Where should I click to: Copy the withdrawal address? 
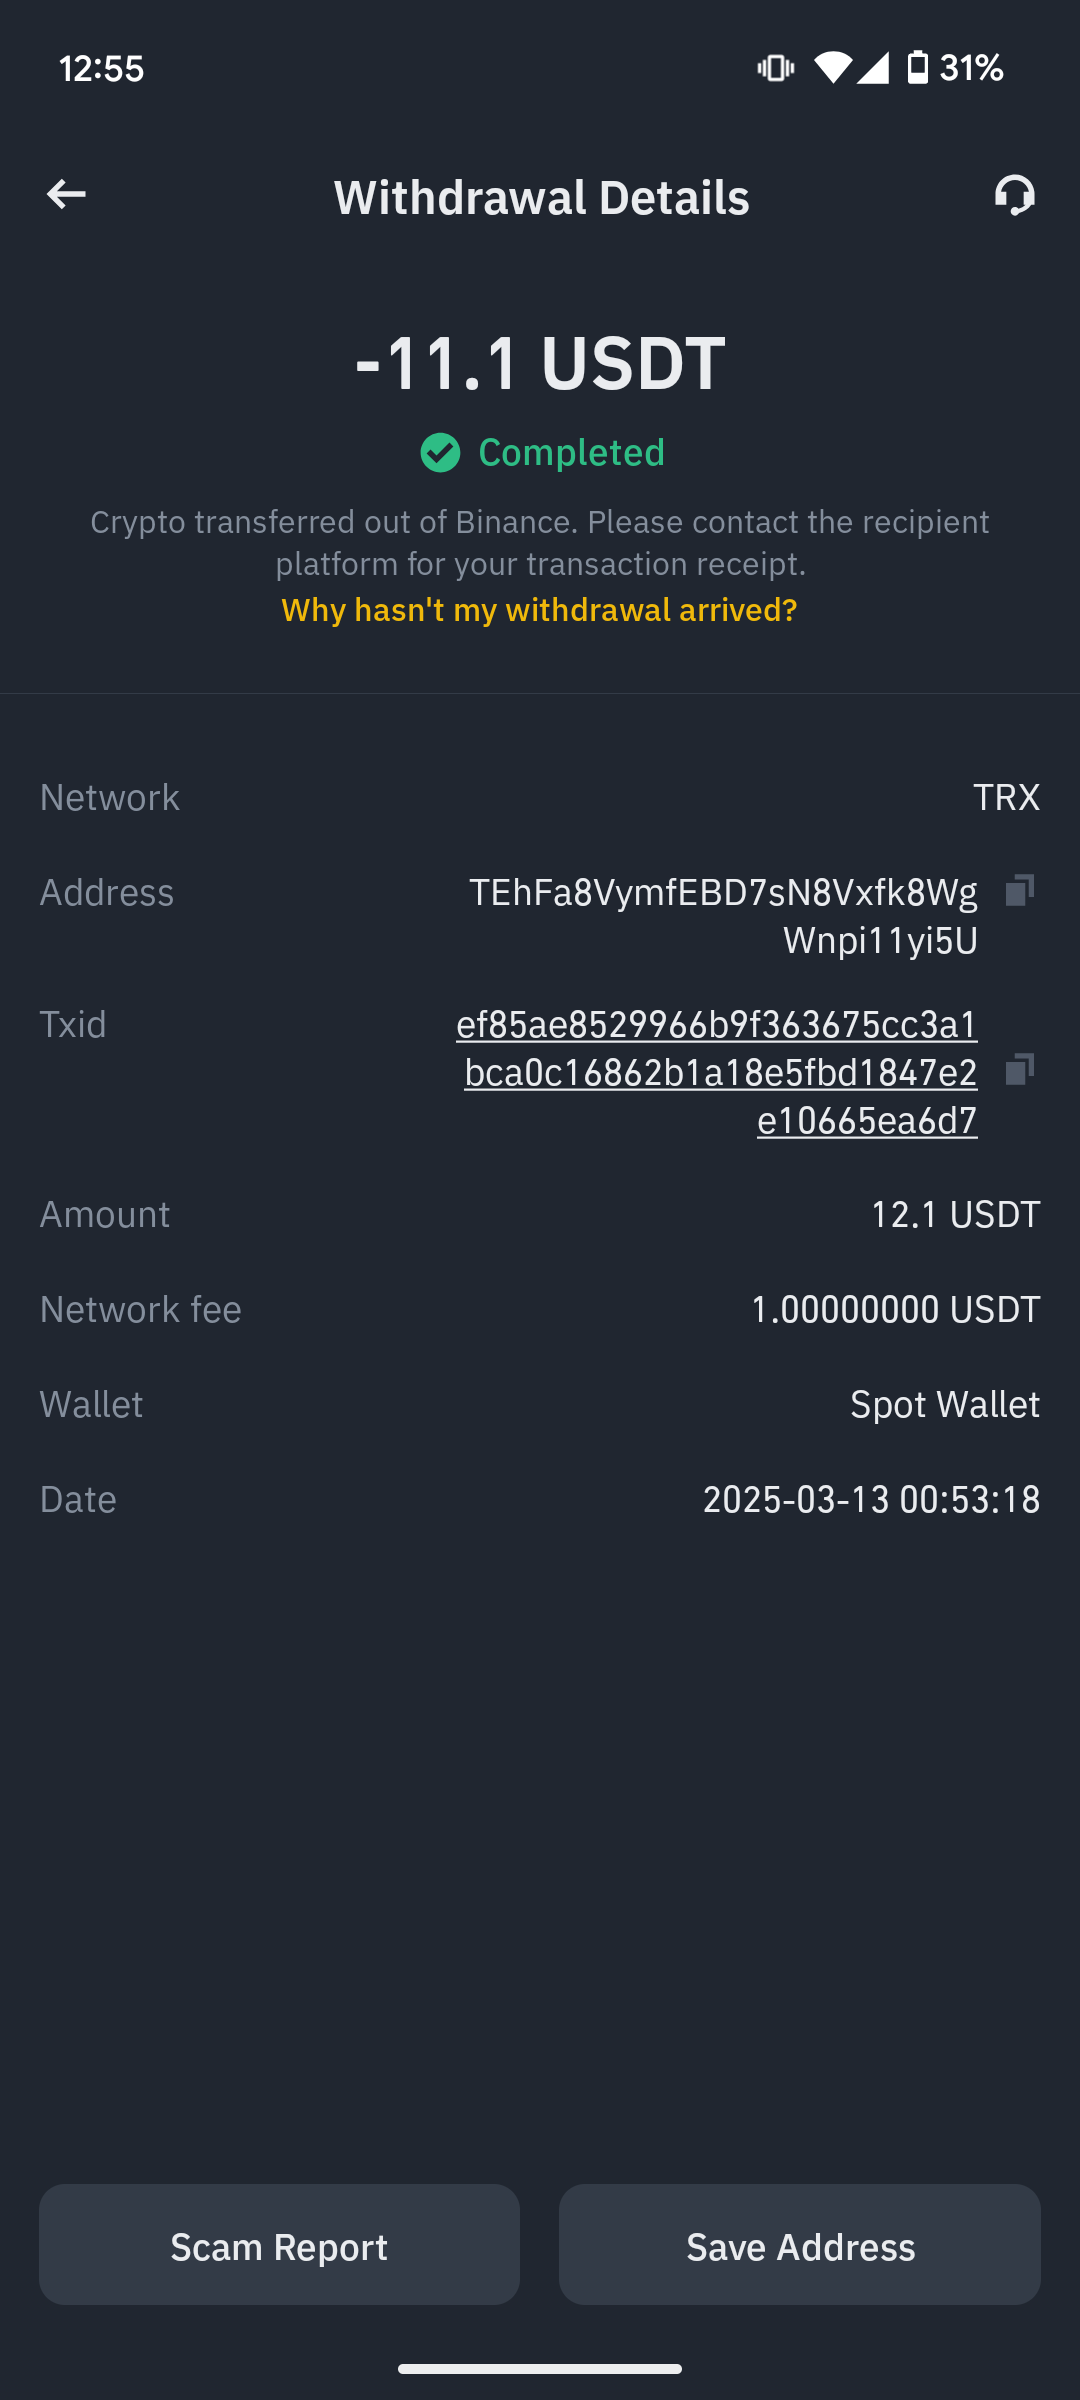click(x=1019, y=890)
